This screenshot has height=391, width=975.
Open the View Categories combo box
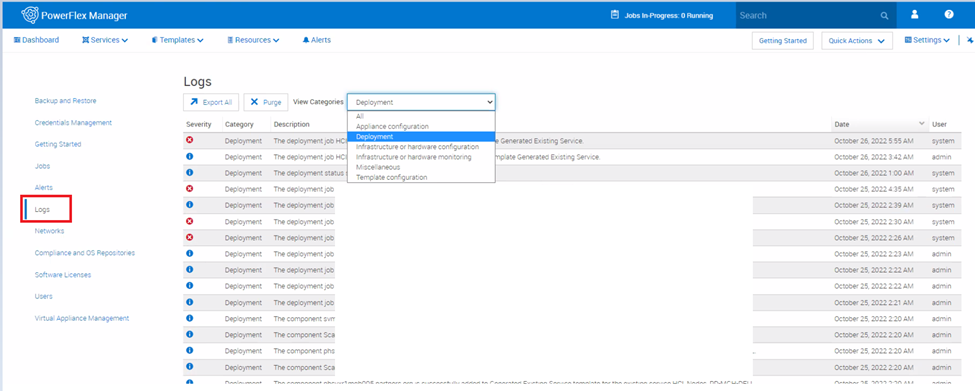coord(421,102)
